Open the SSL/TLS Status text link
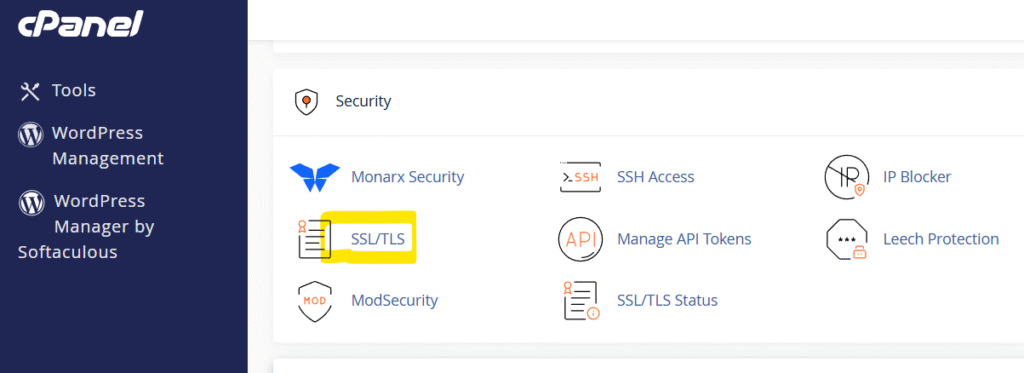Viewport: 1024px width, 373px height. click(667, 301)
